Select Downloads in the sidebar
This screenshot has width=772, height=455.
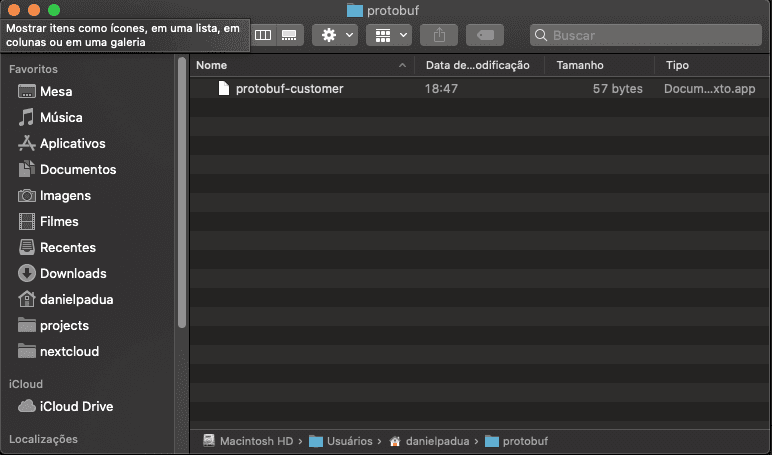coord(72,274)
